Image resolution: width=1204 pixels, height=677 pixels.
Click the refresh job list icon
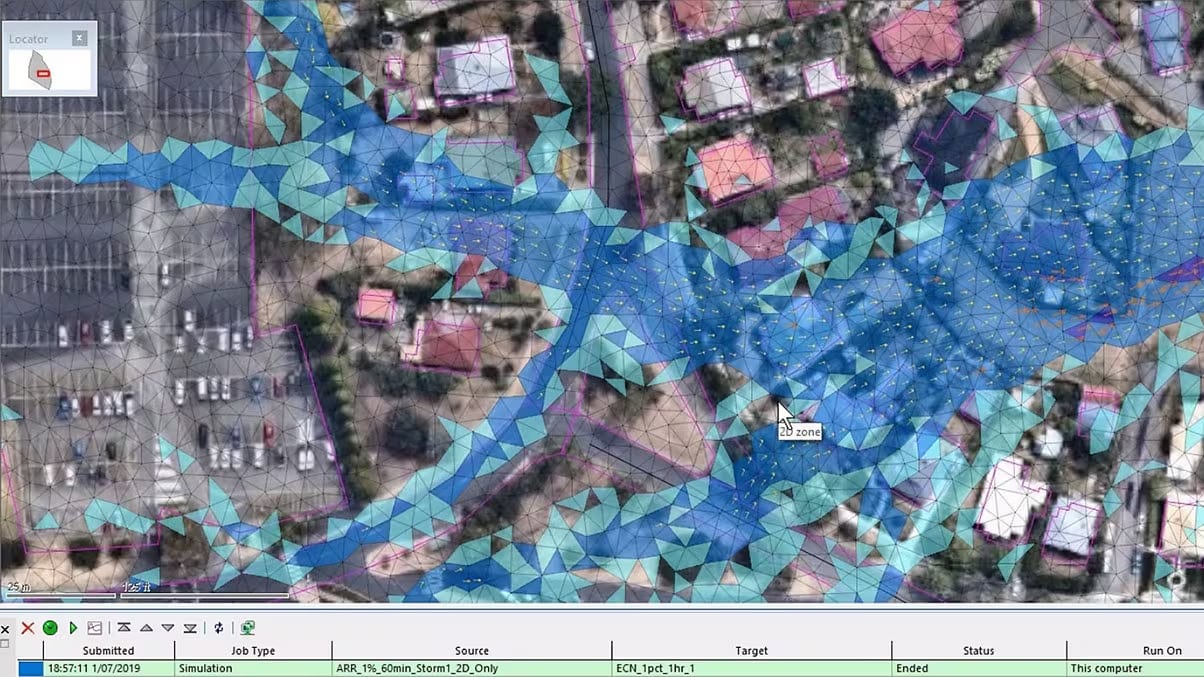pos(219,628)
